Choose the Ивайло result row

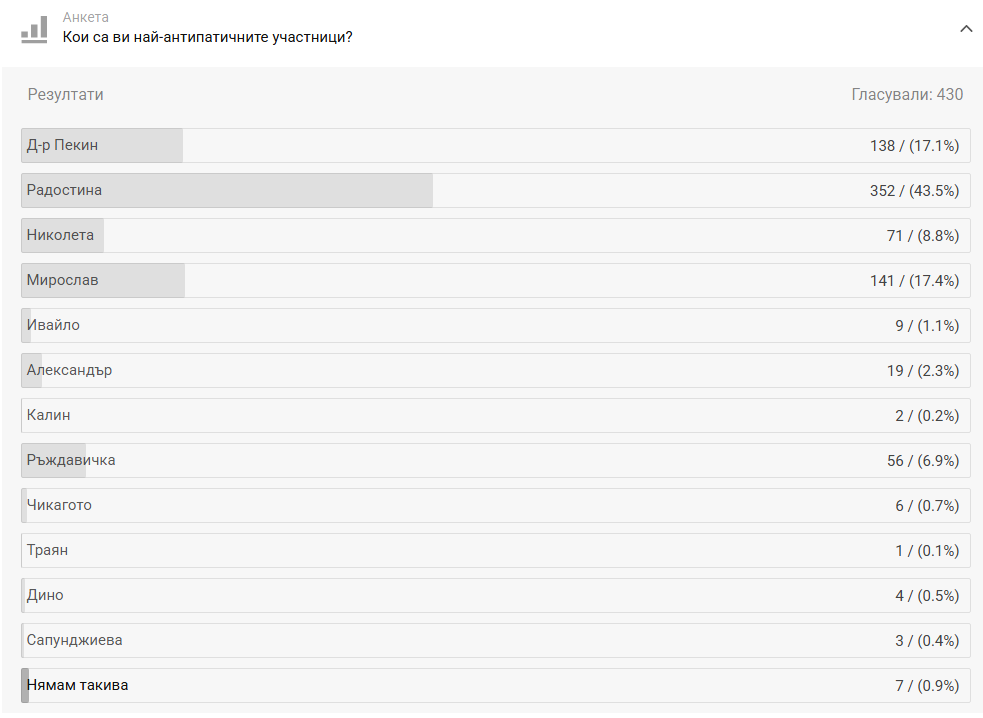pyautogui.click(x=495, y=326)
